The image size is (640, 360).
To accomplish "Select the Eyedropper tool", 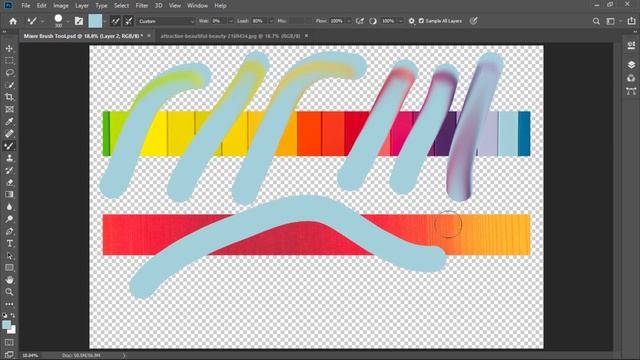I will coord(9,122).
